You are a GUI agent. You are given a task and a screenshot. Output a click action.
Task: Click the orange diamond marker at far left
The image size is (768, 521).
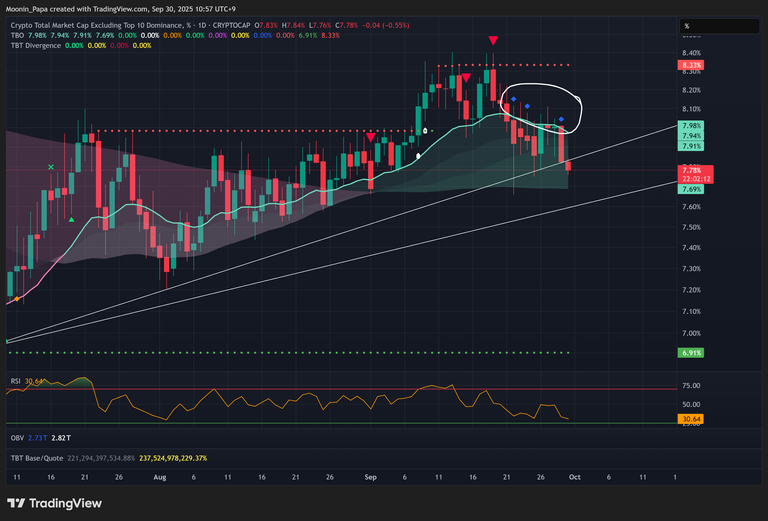15,298
